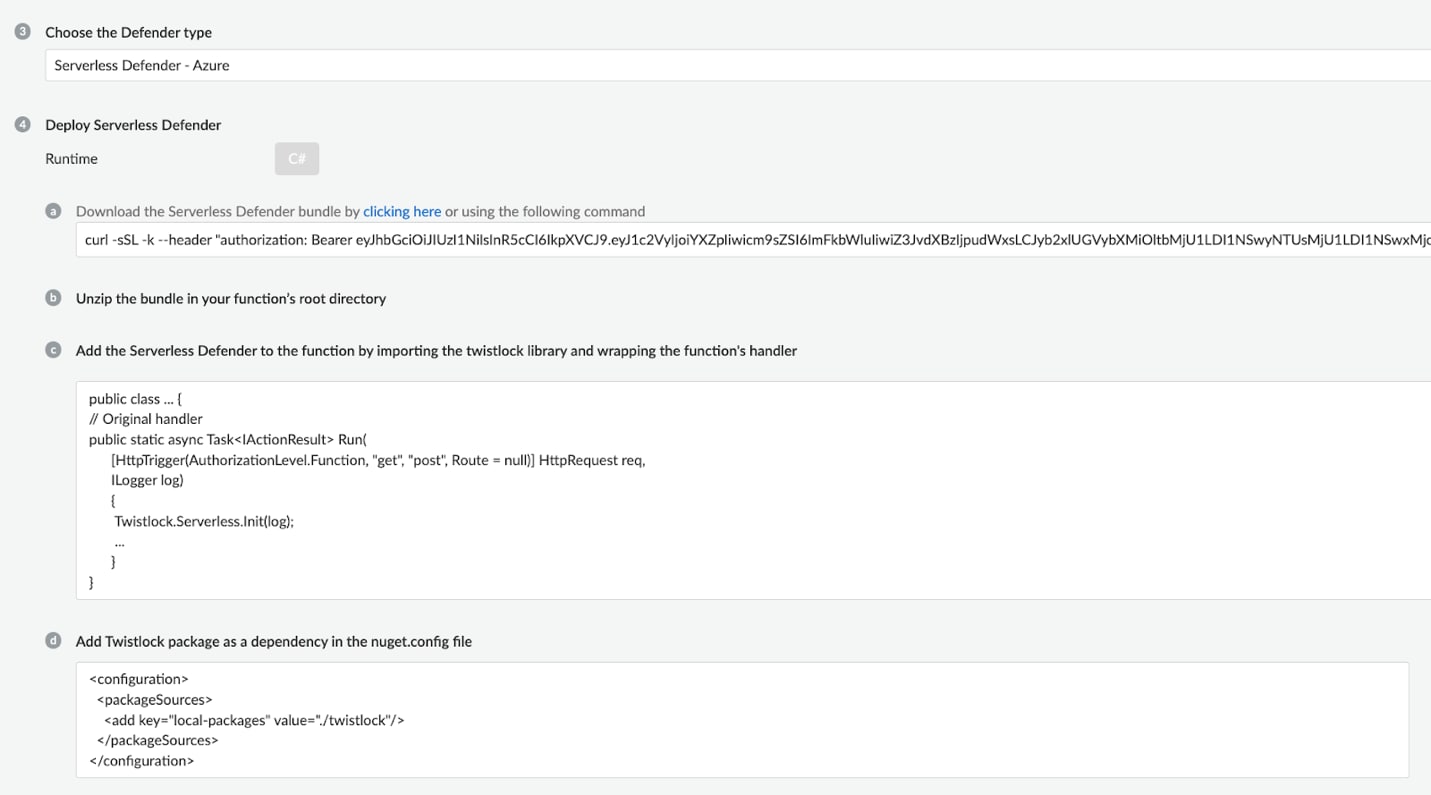Click the C# handler code snippet box

(753, 490)
